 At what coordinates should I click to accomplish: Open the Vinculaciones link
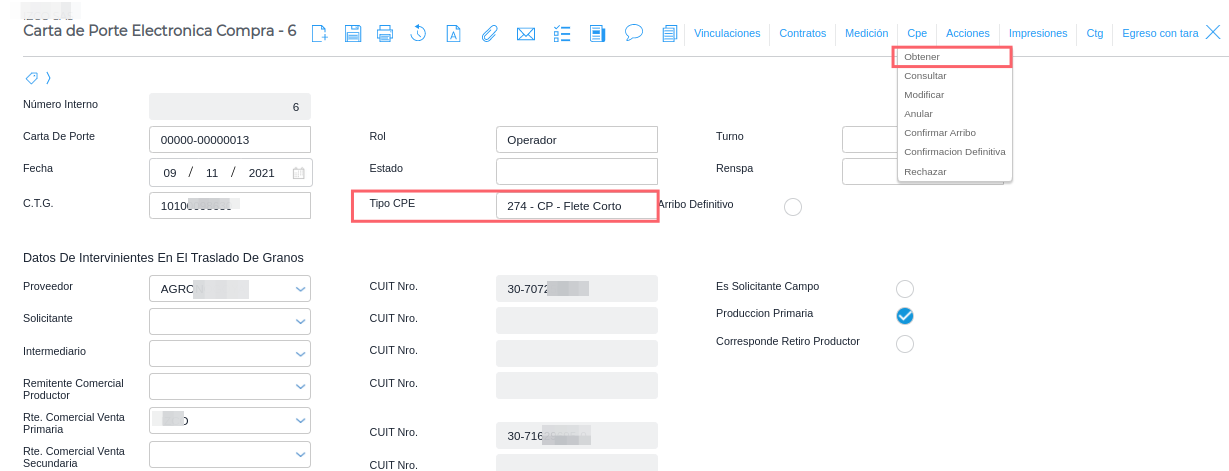(727, 33)
